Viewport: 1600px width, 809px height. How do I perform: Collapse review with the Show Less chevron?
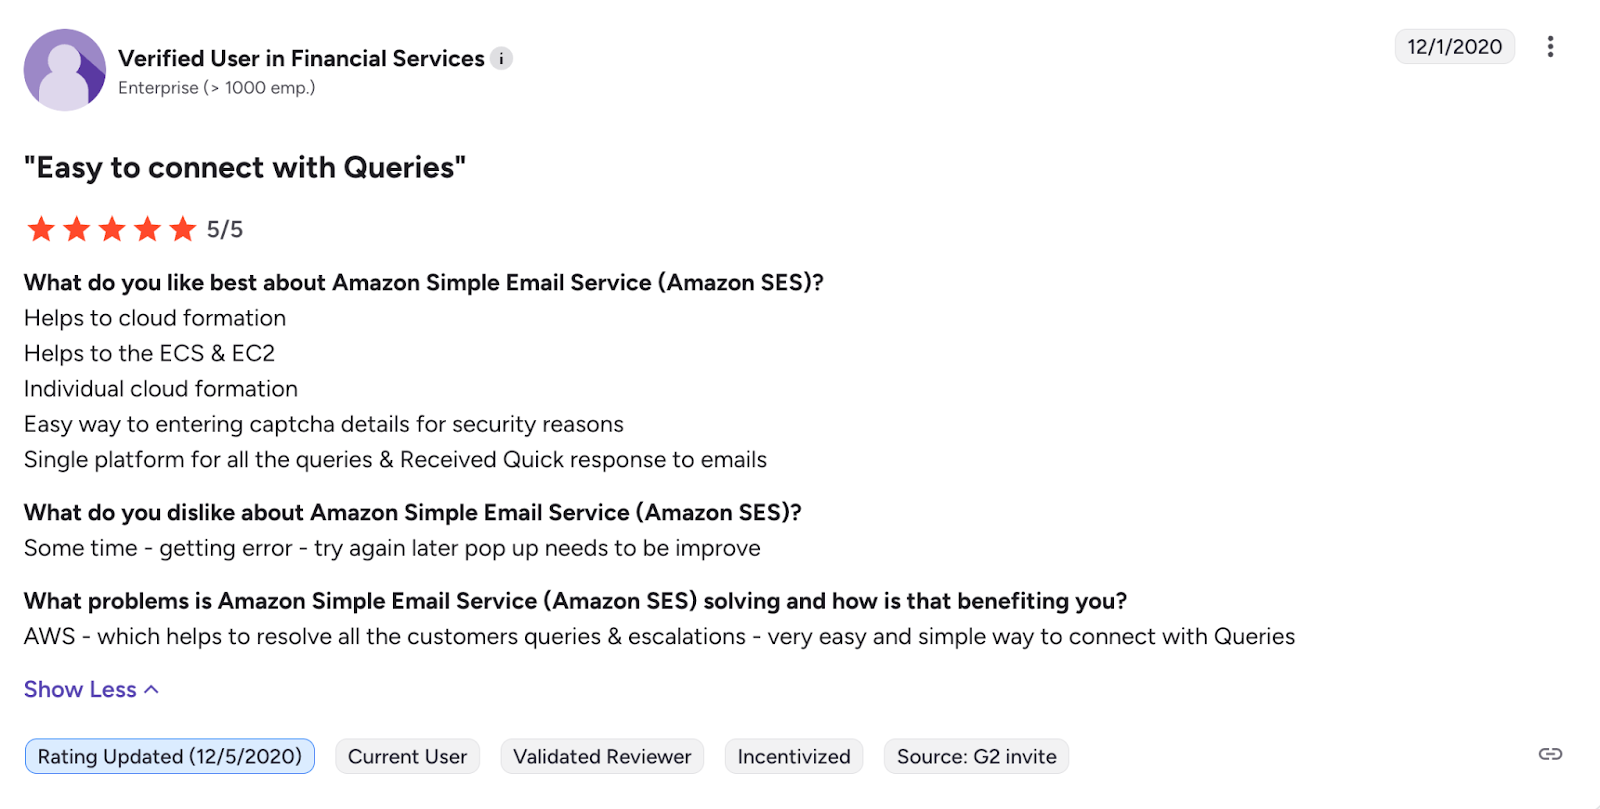point(152,690)
